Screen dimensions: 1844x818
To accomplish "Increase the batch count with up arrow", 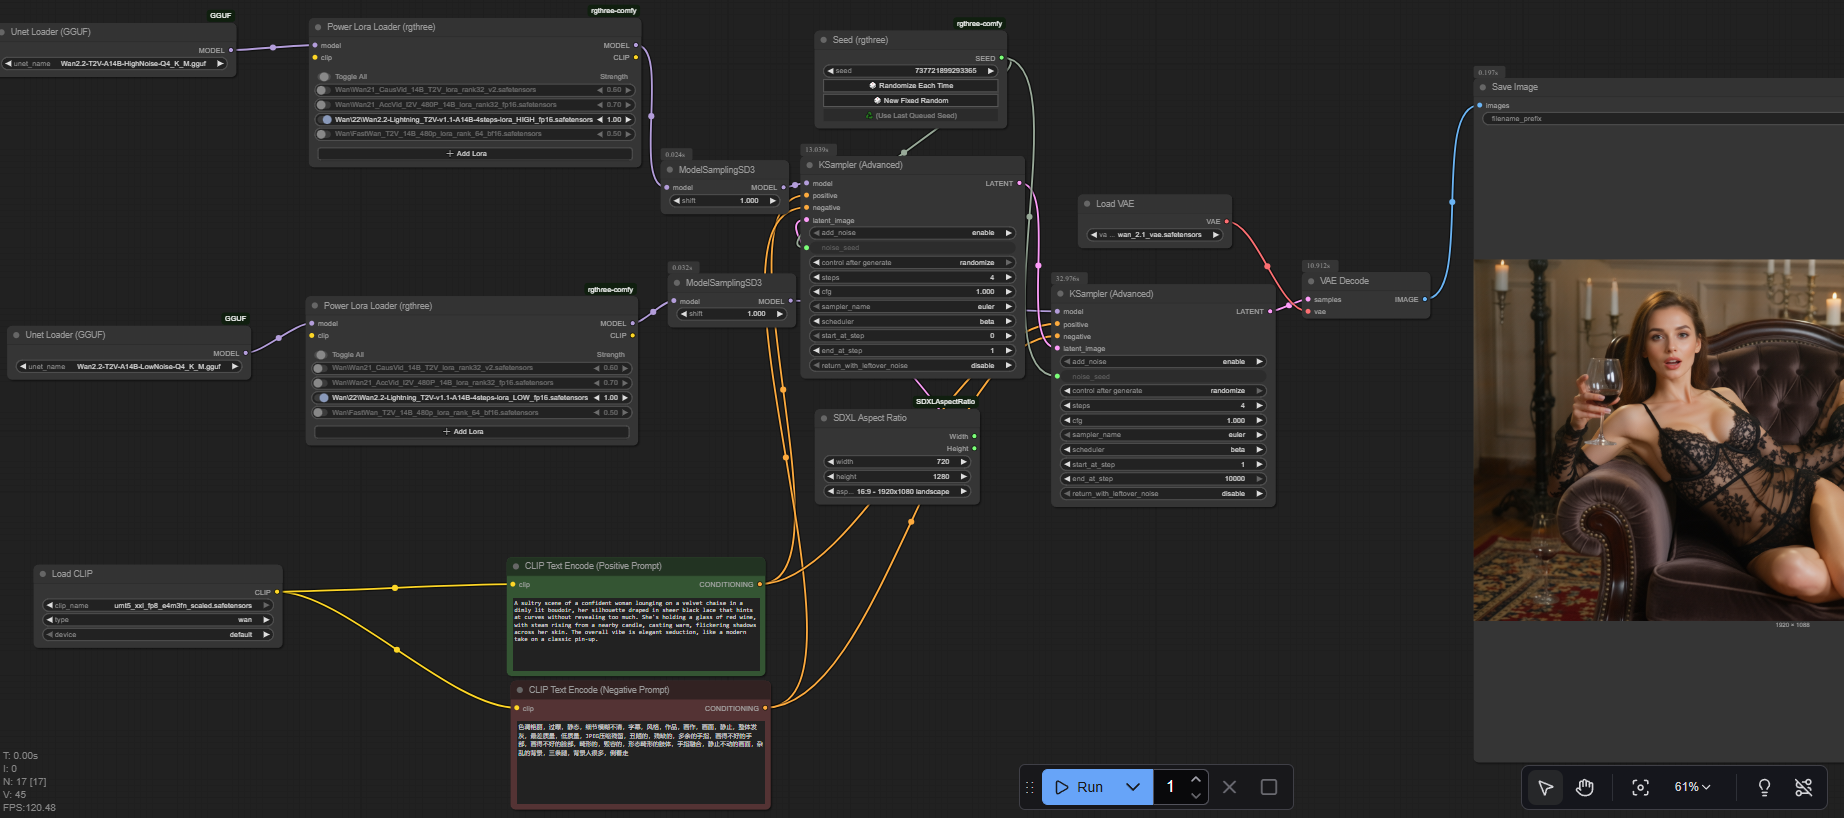I will click(1196, 779).
